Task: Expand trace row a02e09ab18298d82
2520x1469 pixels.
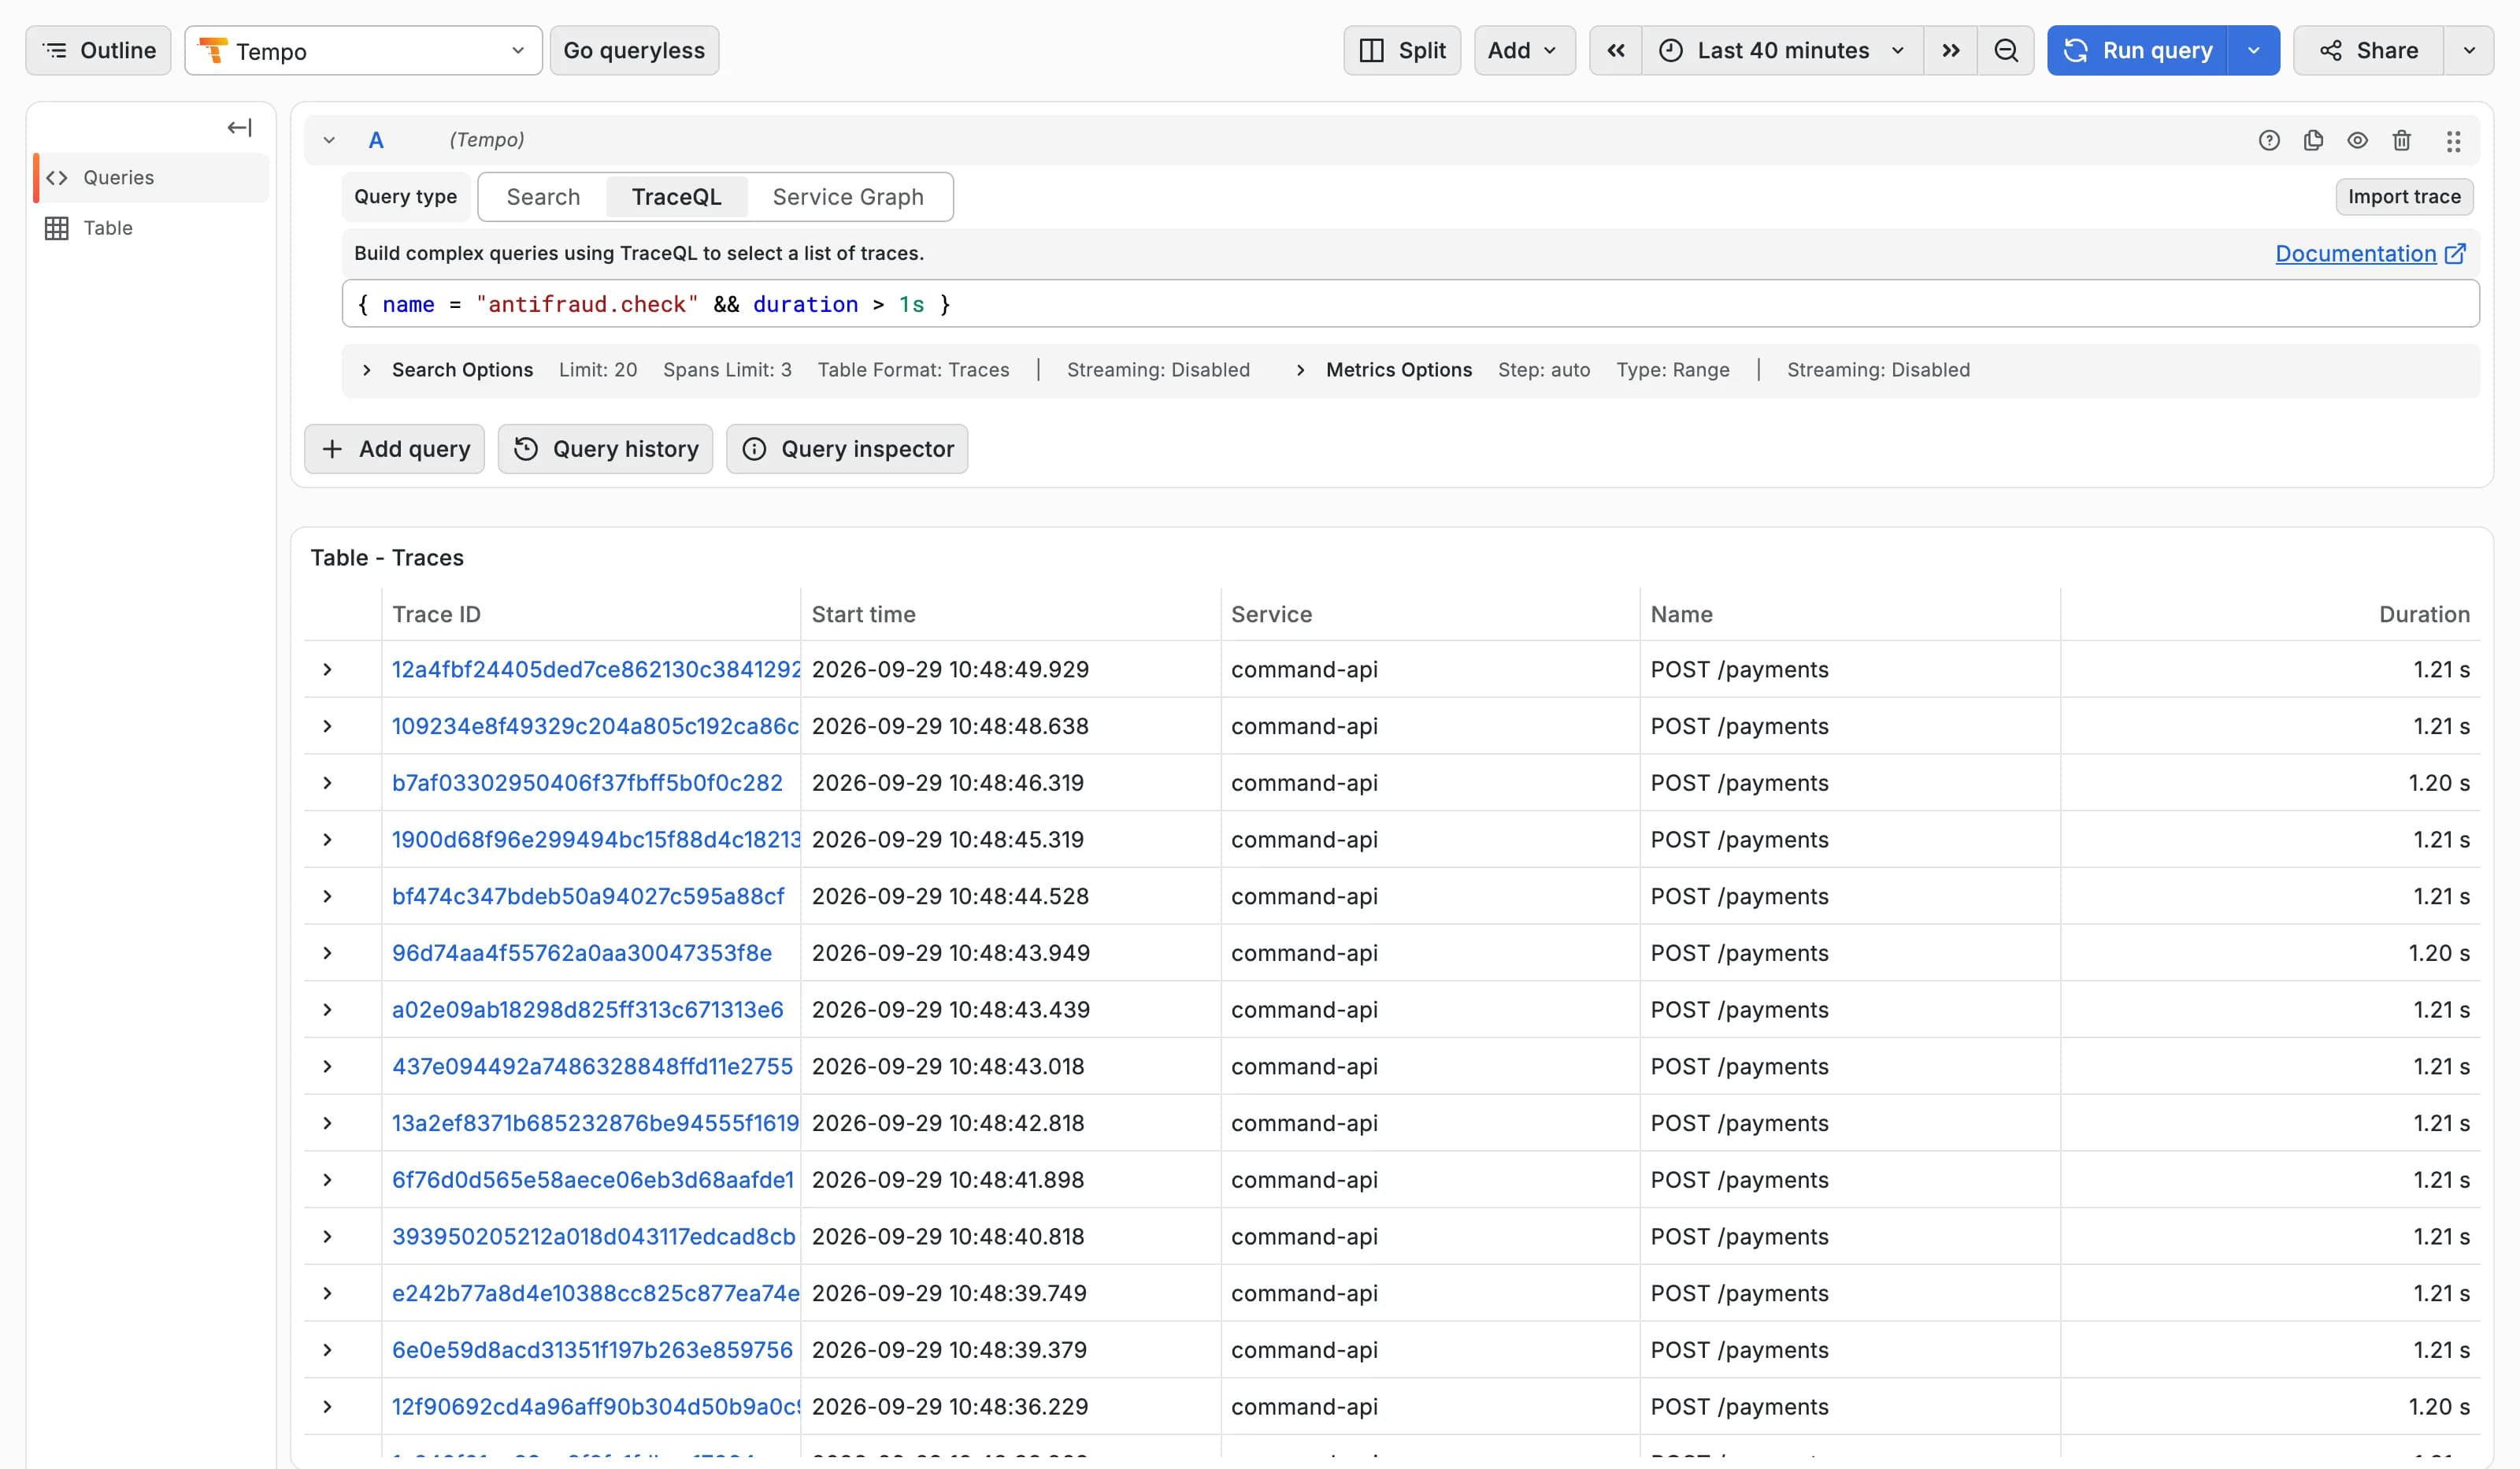Action: point(327,1010)
